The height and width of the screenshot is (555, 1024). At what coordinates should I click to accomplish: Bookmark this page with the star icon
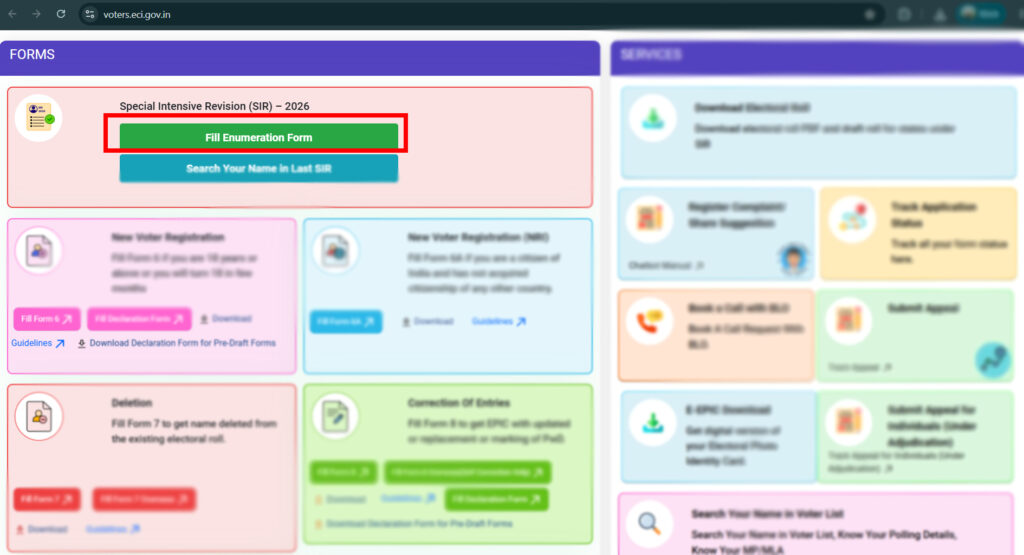pos(869,14)
